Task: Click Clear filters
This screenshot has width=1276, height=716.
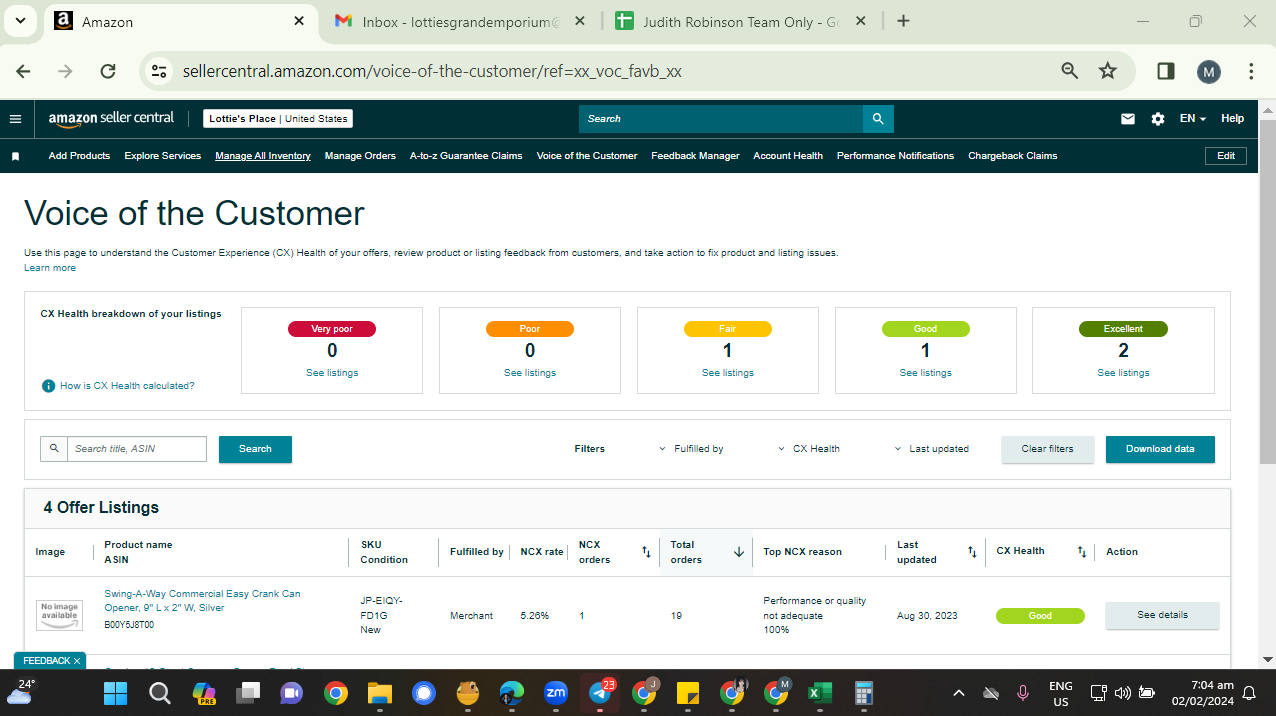Action: pos(1047,449)
